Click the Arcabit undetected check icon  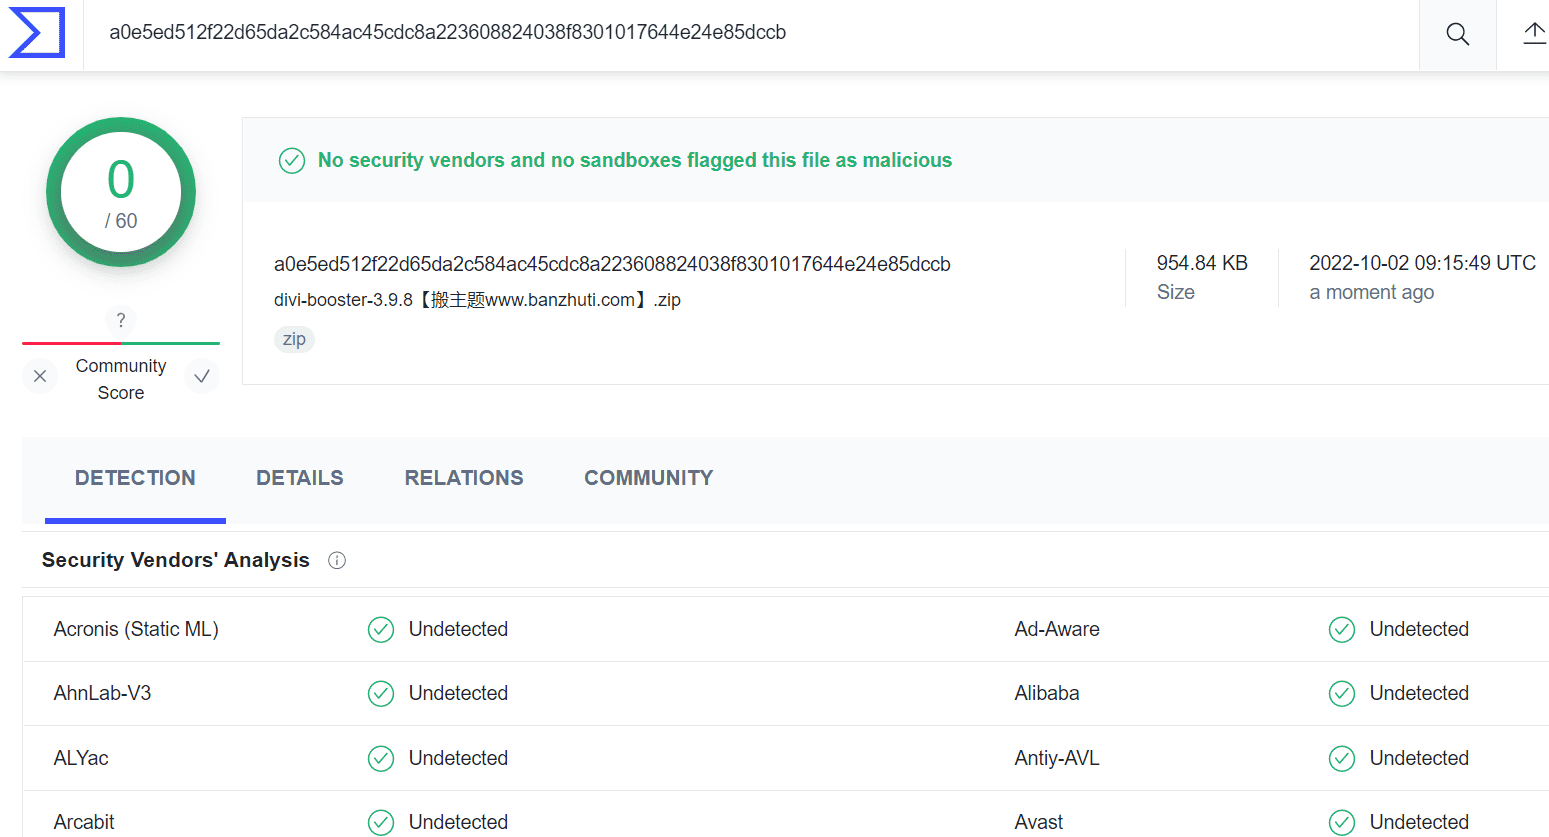pos(381,822)
